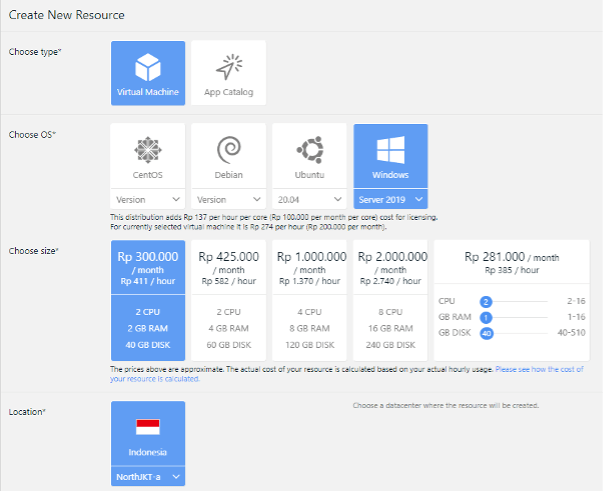604x492 pixels.
Task: Click the Windows licensing cost notice
Action: [274, 222]
